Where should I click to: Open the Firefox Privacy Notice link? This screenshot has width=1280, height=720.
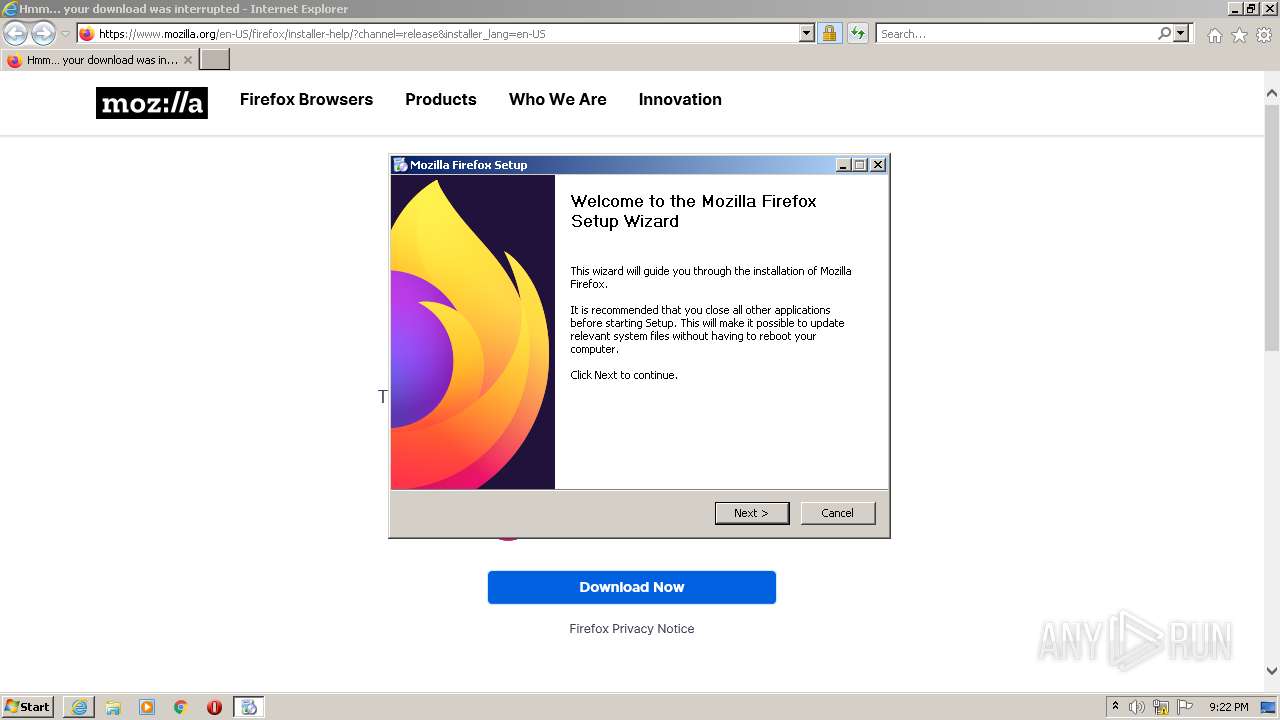click(x=632, y=629)
